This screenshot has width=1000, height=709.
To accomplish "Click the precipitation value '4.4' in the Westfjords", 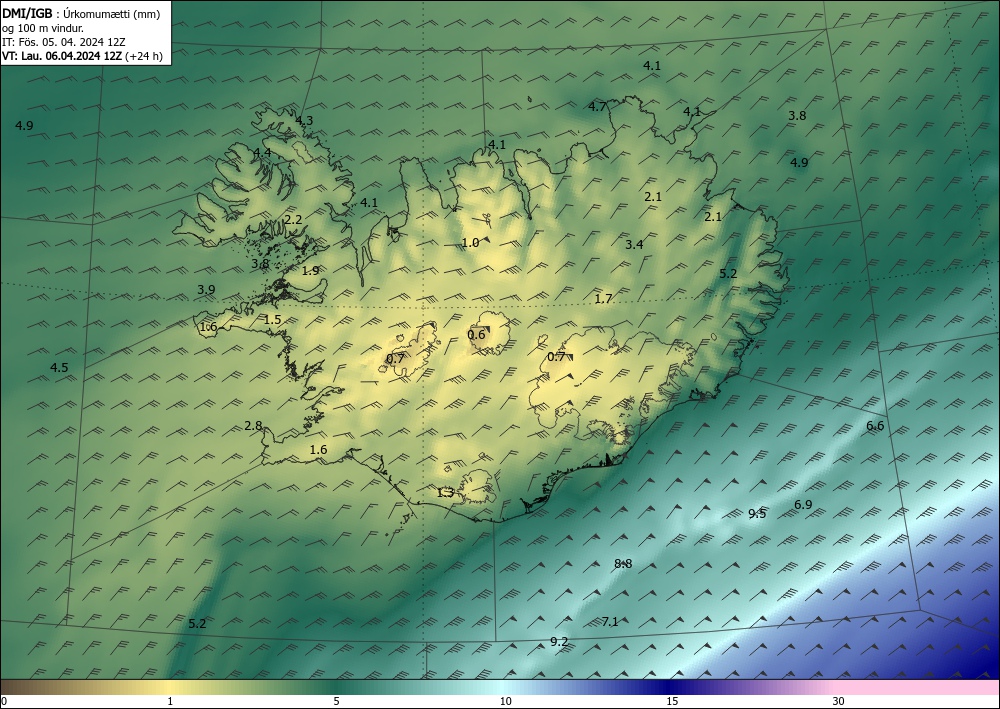I will 262,152.
